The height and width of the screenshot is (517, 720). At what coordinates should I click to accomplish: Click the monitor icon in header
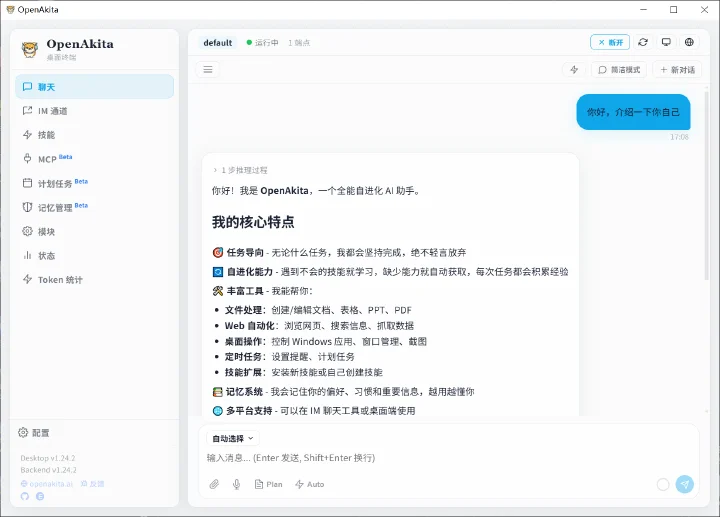[666, 42]
